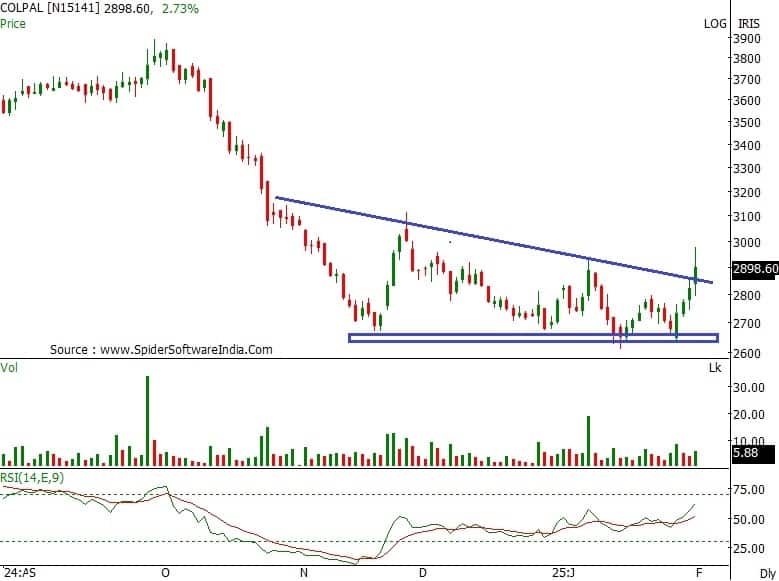The image size is (779, 581).
Task: Select the blue horizontal support rectangle
Action: [x=532, y=338]
